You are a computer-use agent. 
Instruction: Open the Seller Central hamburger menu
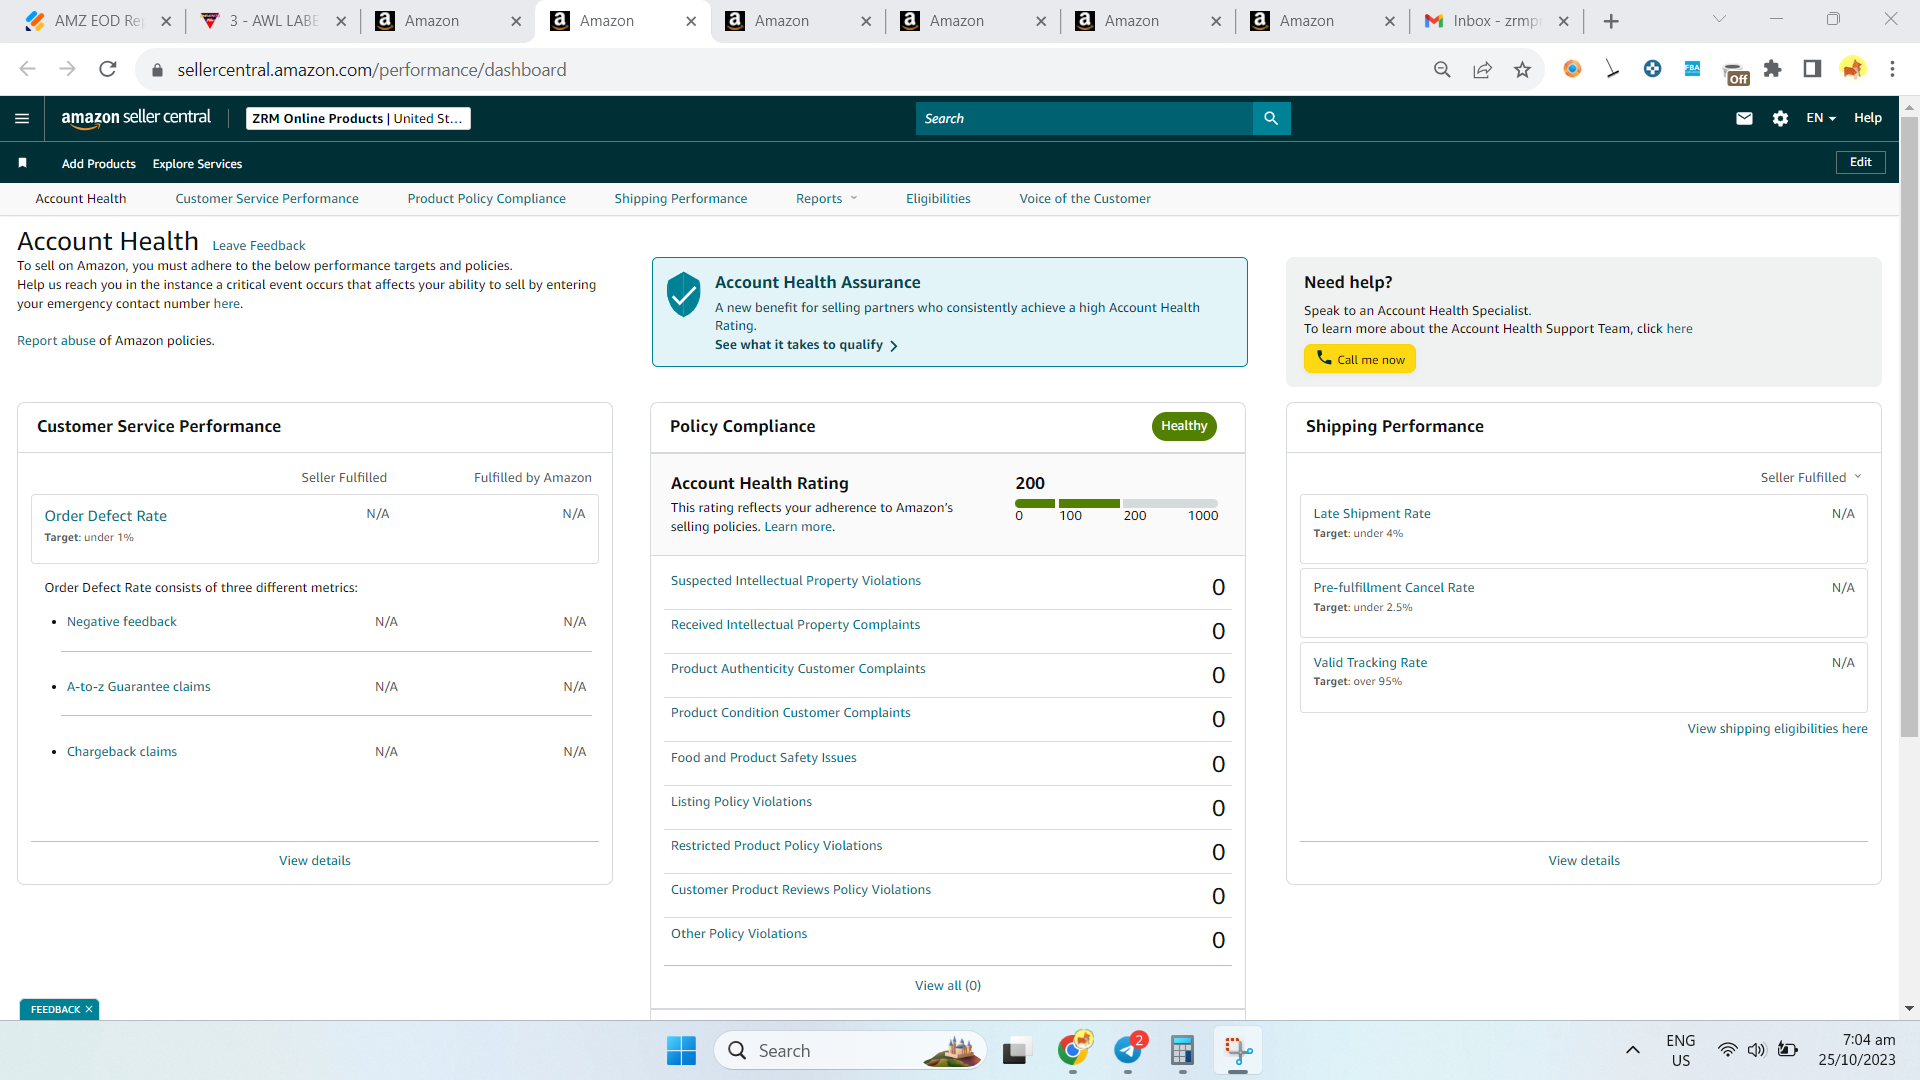(22, 118)
